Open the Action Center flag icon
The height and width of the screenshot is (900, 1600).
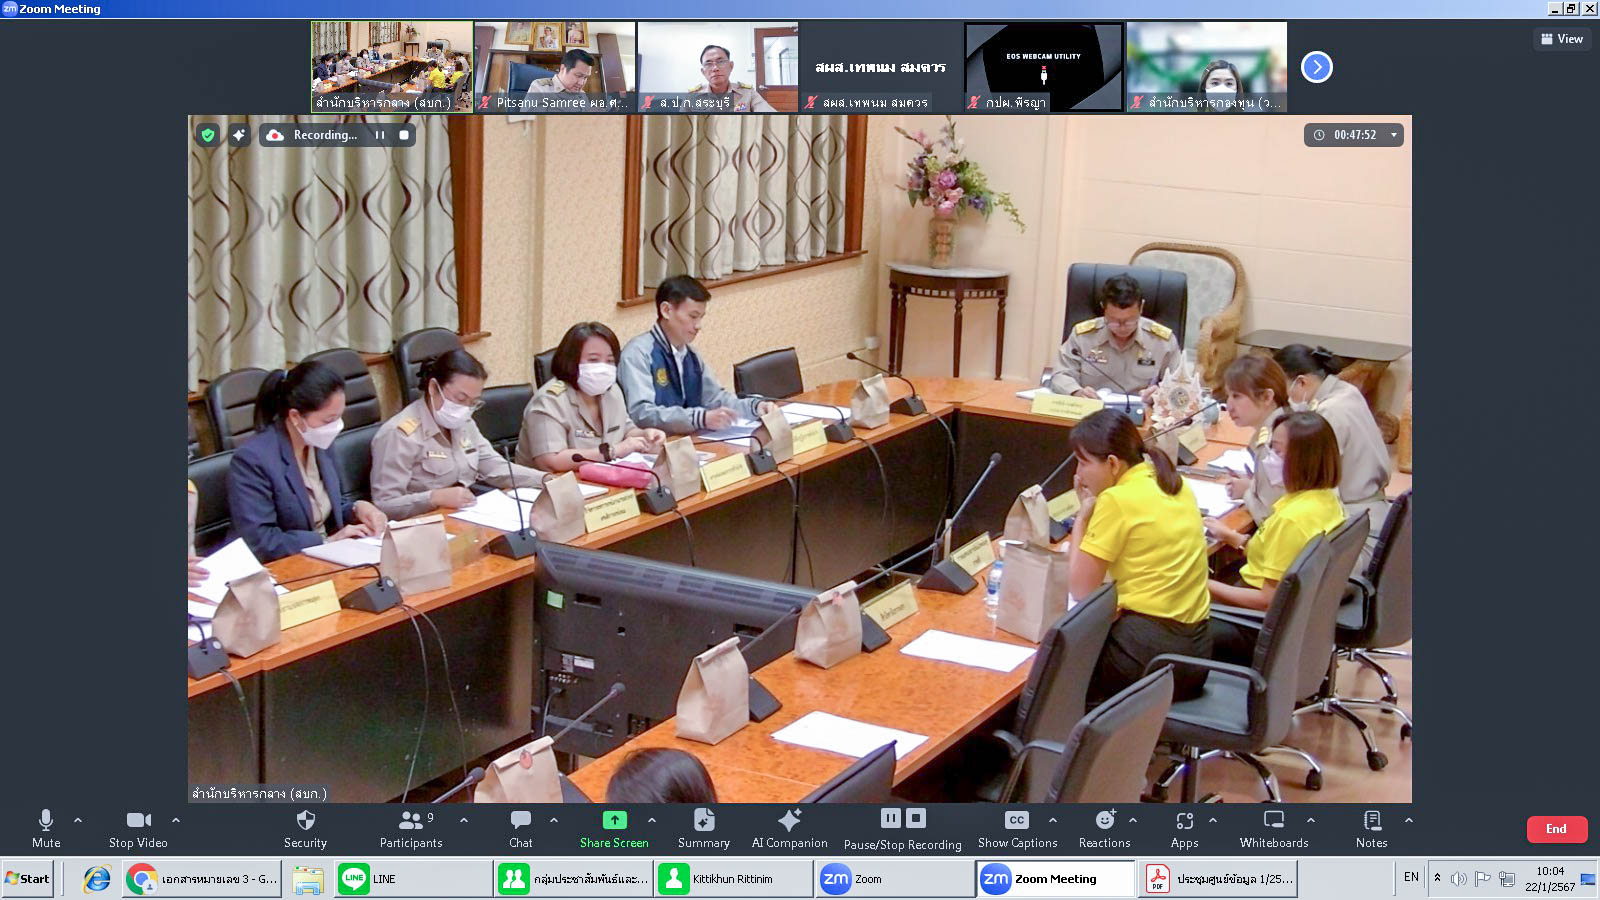1483,879
